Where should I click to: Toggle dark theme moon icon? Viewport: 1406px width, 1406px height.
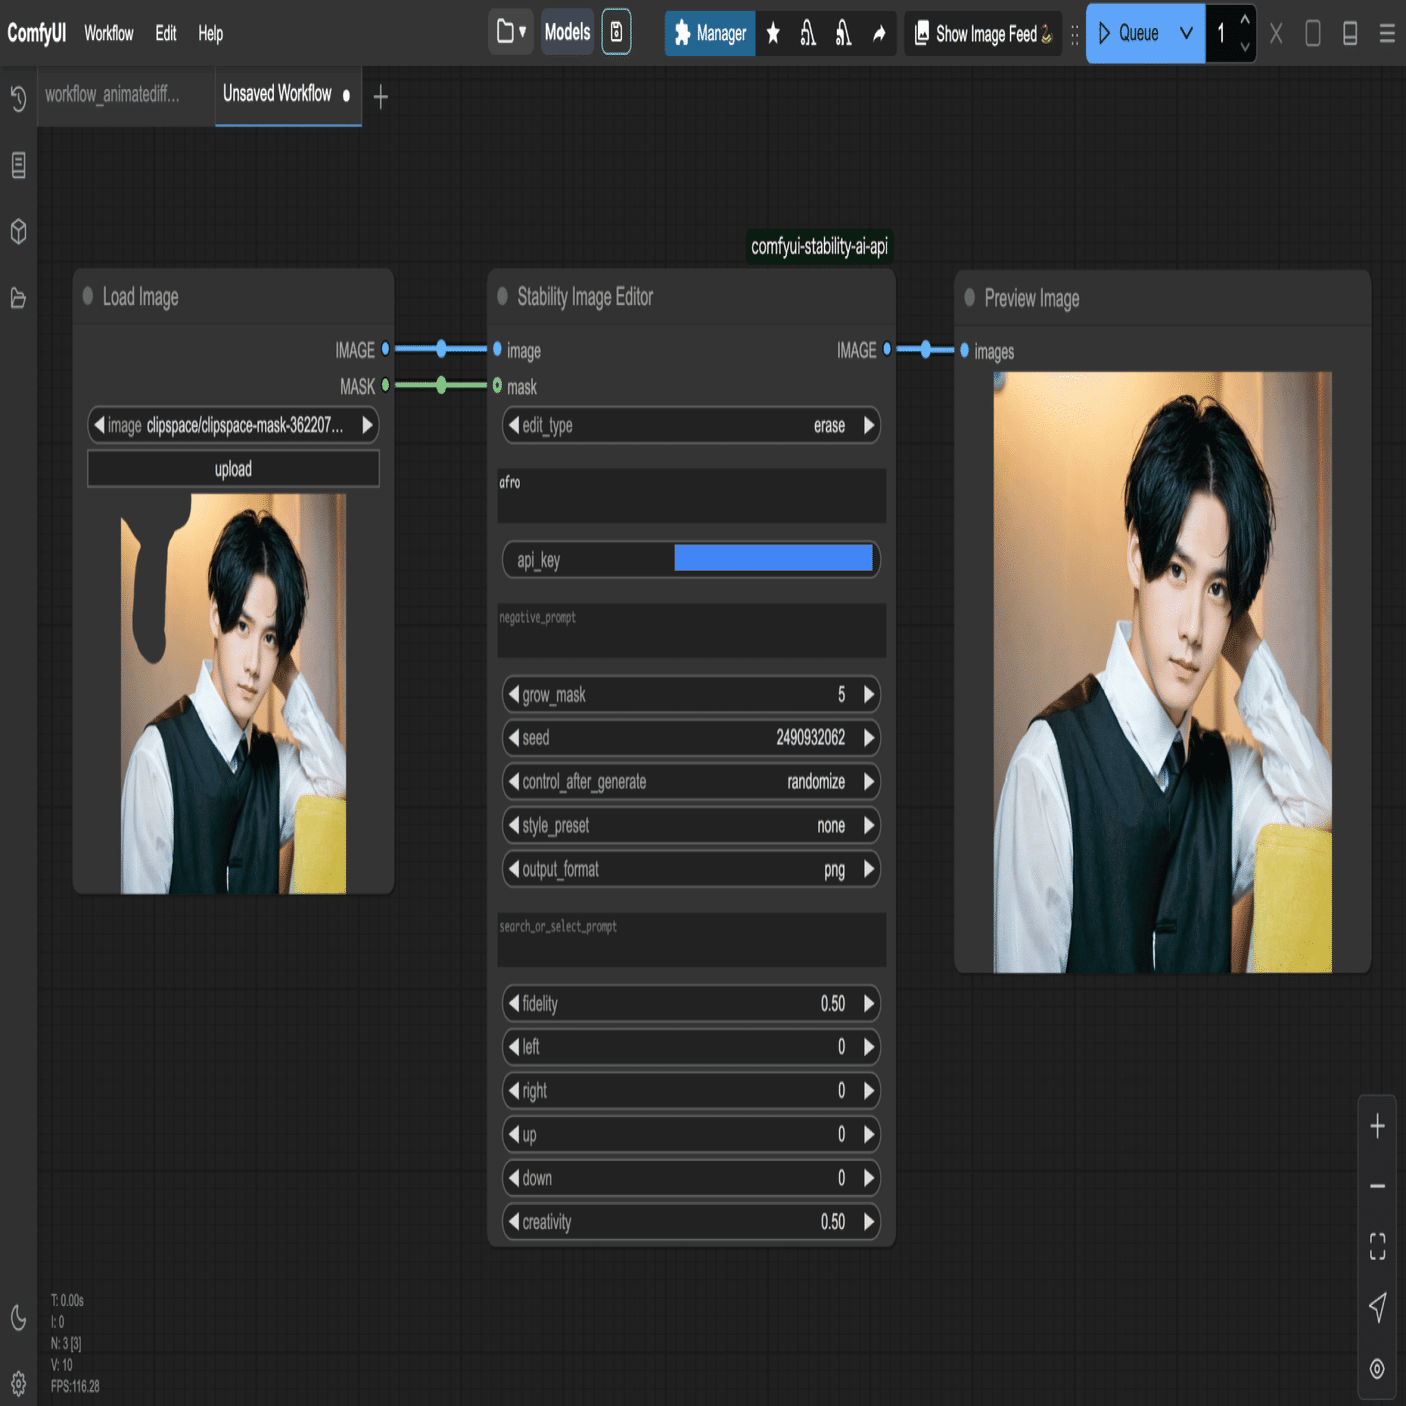point(18,1317)
